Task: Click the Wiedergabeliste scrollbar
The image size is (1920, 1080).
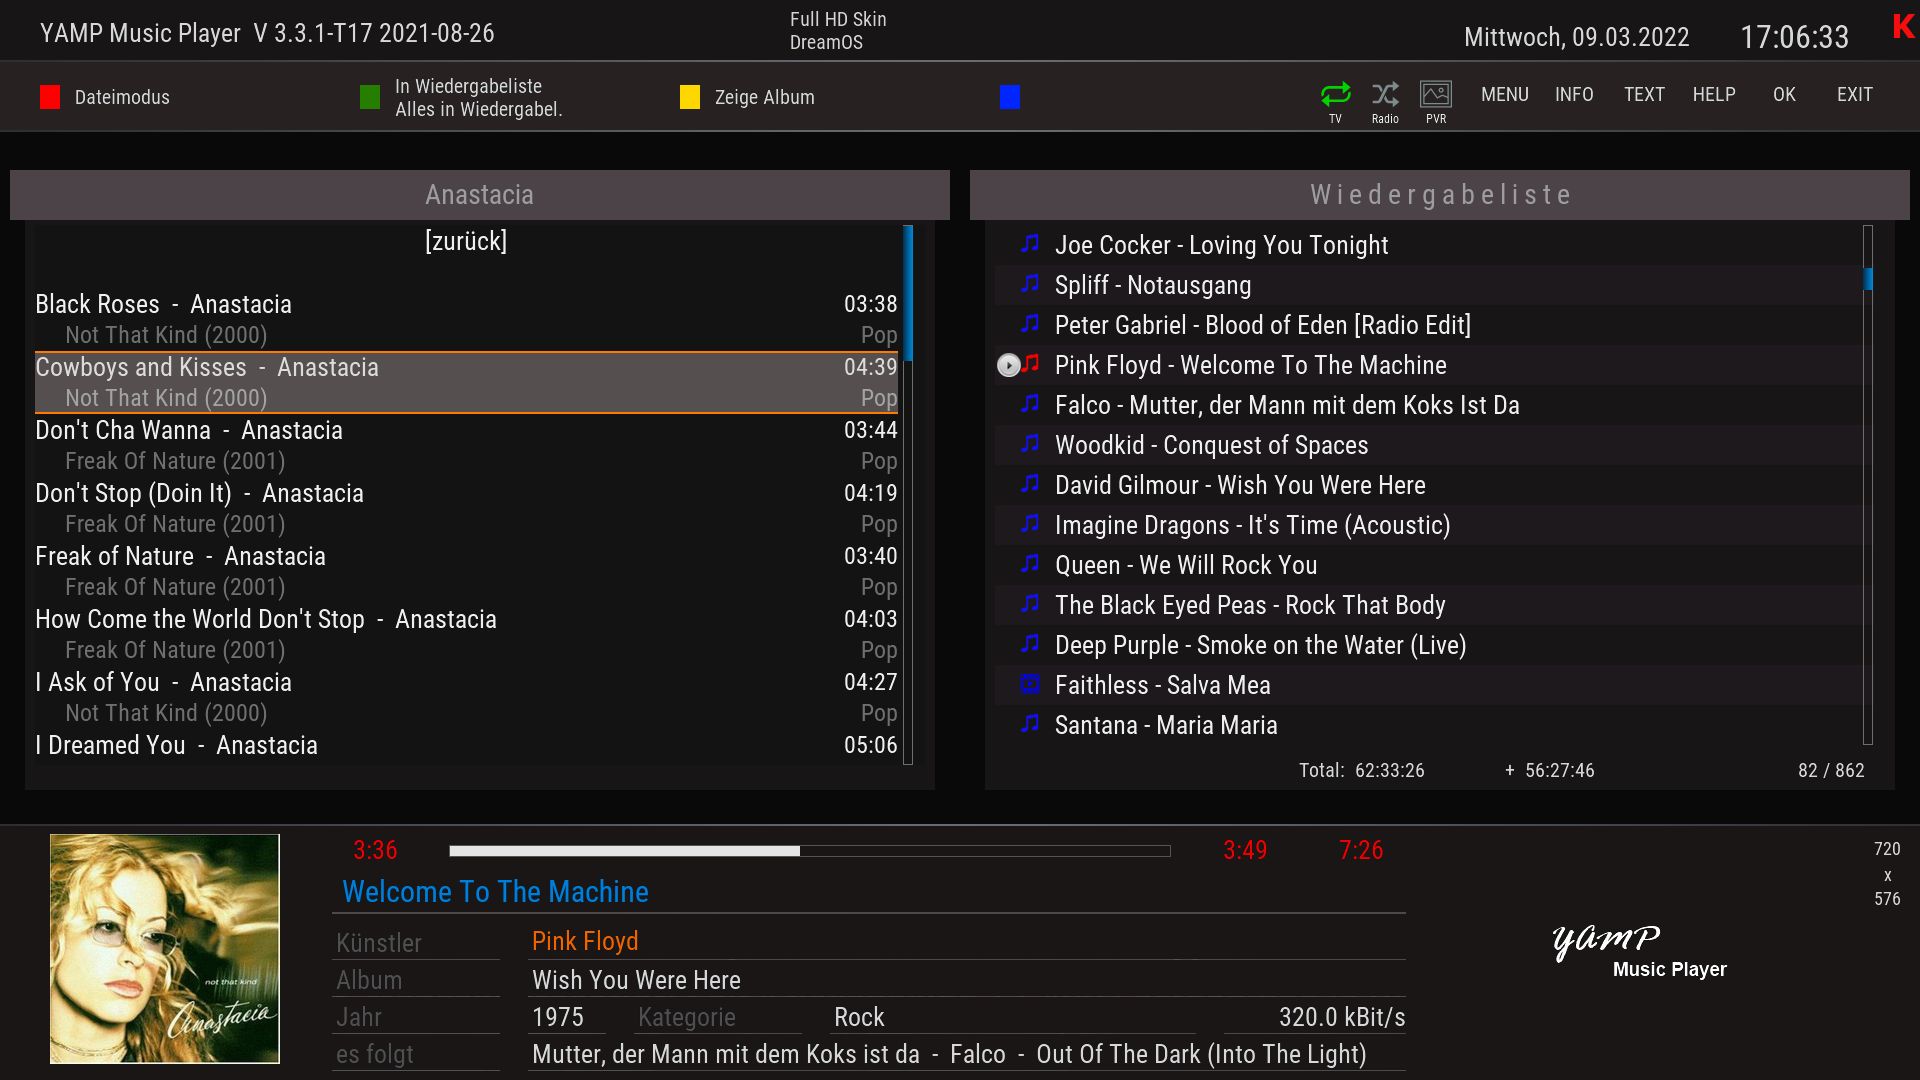Action: [x=1867, y=485]
